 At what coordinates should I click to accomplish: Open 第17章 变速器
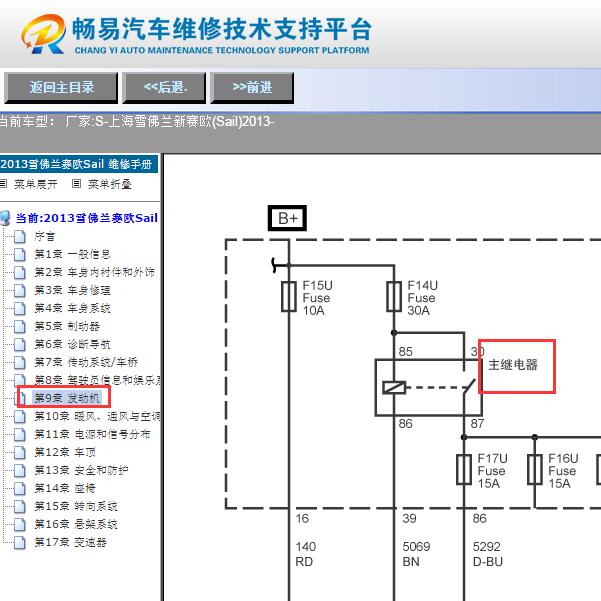point(70,542)
